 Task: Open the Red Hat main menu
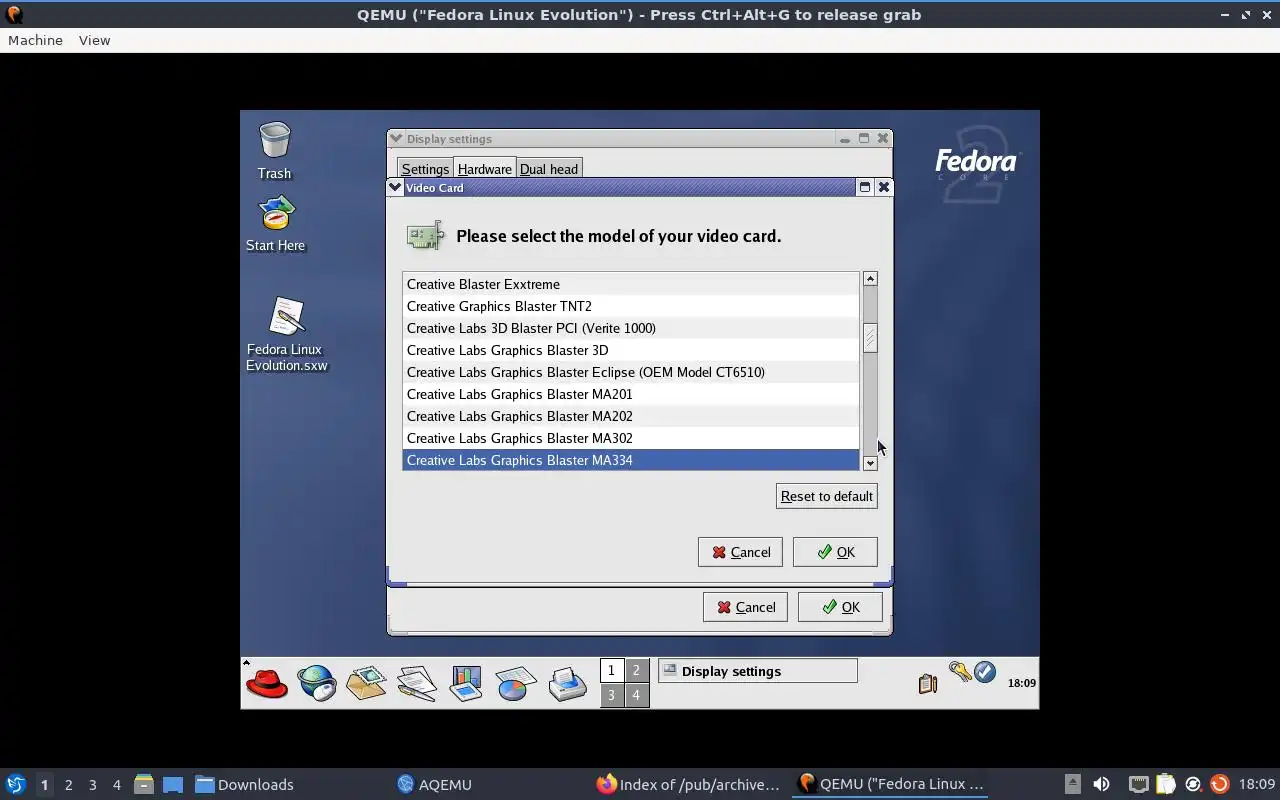pyautogui.click(x=267, y=684)
